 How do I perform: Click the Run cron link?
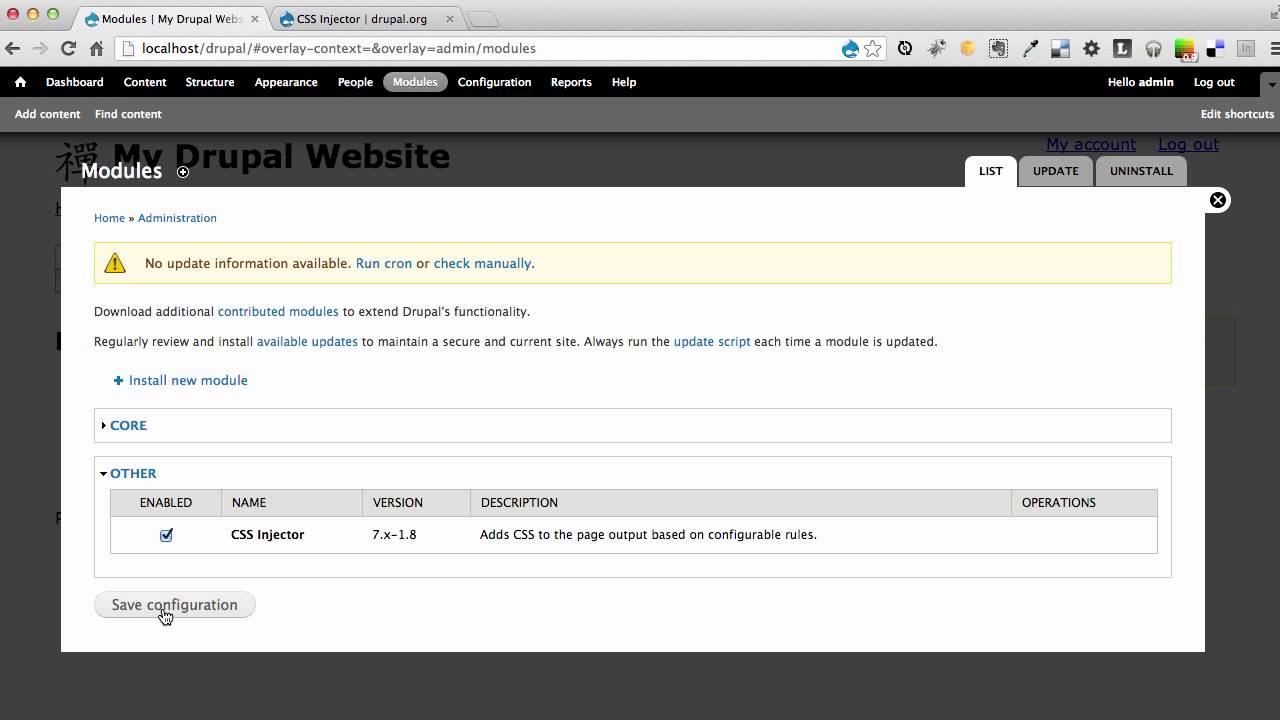384,263
